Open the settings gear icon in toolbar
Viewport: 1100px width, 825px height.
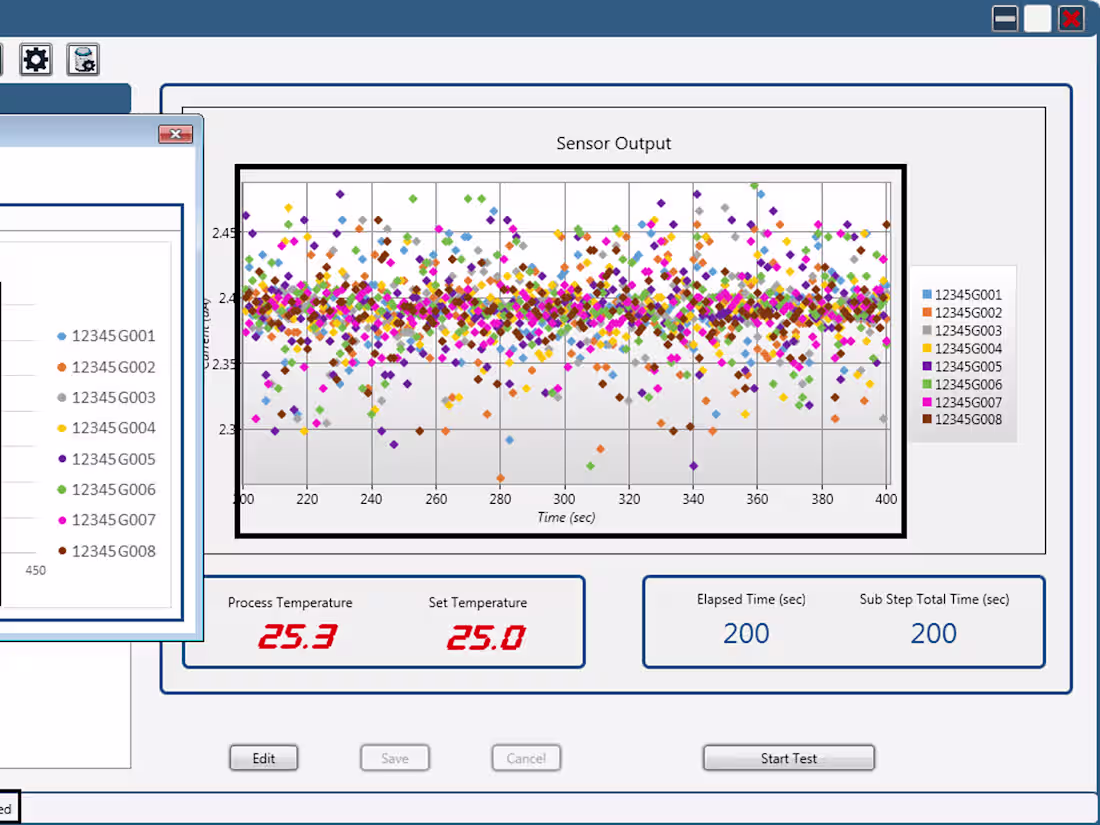(x=37, y=60)
